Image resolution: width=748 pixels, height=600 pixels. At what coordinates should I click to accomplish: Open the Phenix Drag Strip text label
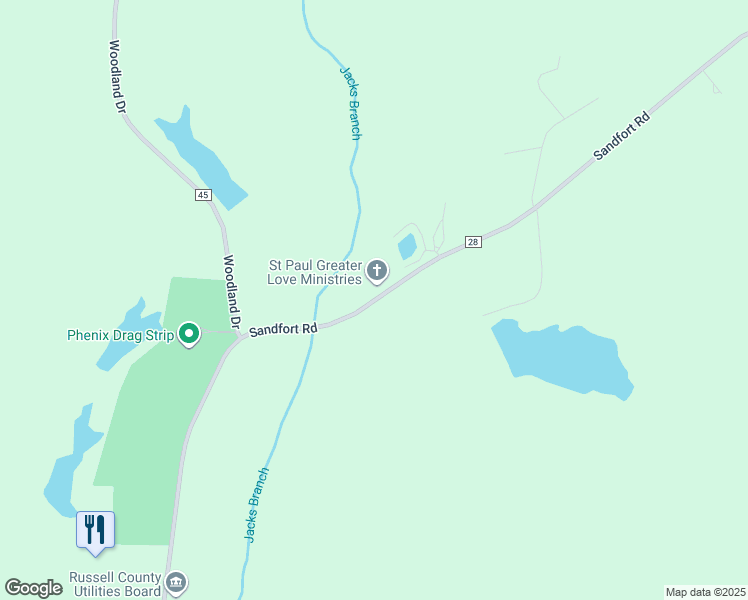(121, 335)
